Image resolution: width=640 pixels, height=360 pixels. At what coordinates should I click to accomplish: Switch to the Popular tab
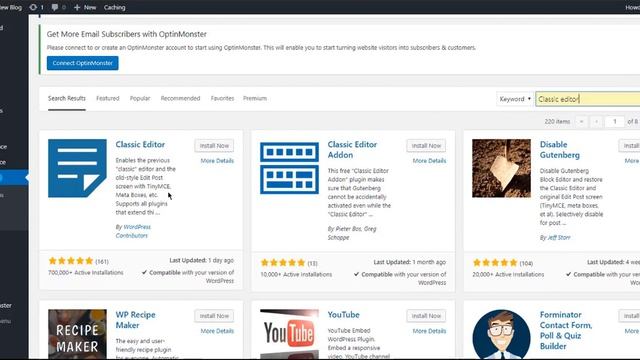coord(140,98)
